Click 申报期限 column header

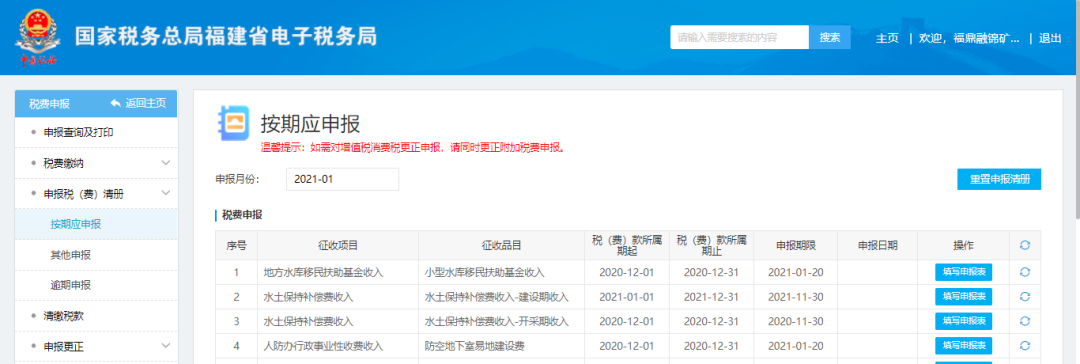point(796,245)
